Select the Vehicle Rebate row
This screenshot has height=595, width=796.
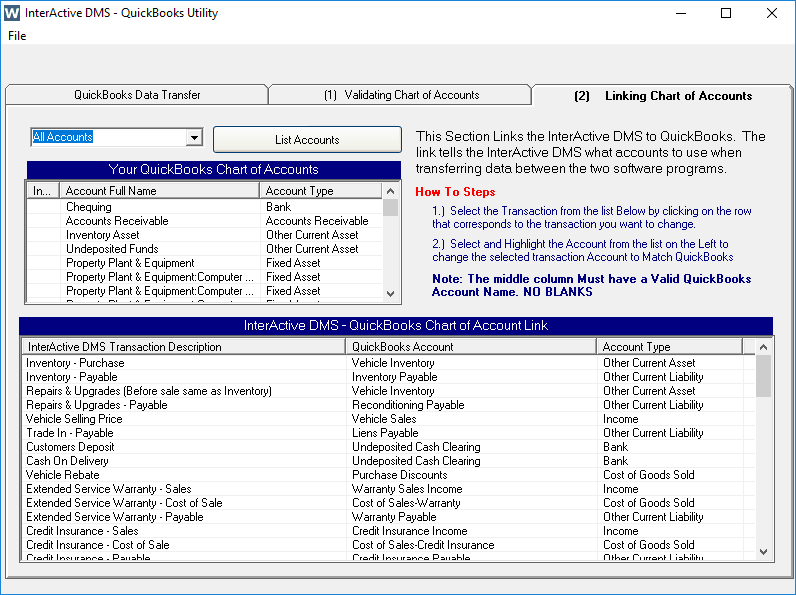[x=388, y=475]
